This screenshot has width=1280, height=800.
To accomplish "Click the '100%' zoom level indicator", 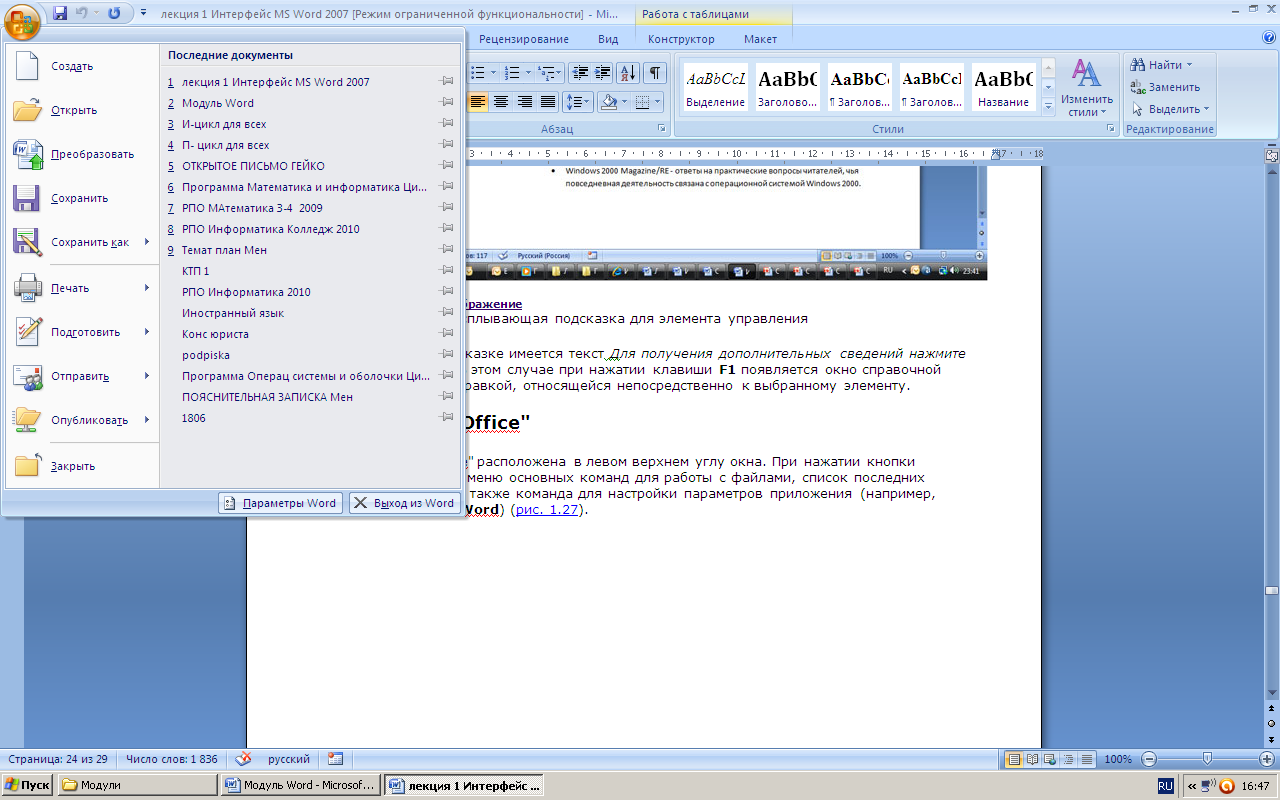I will [1118, 759].
